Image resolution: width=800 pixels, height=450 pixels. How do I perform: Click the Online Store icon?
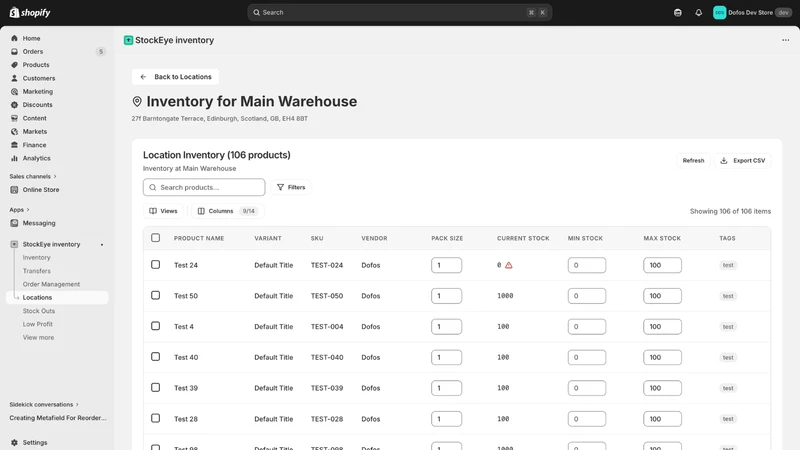(x=14, y=189)
